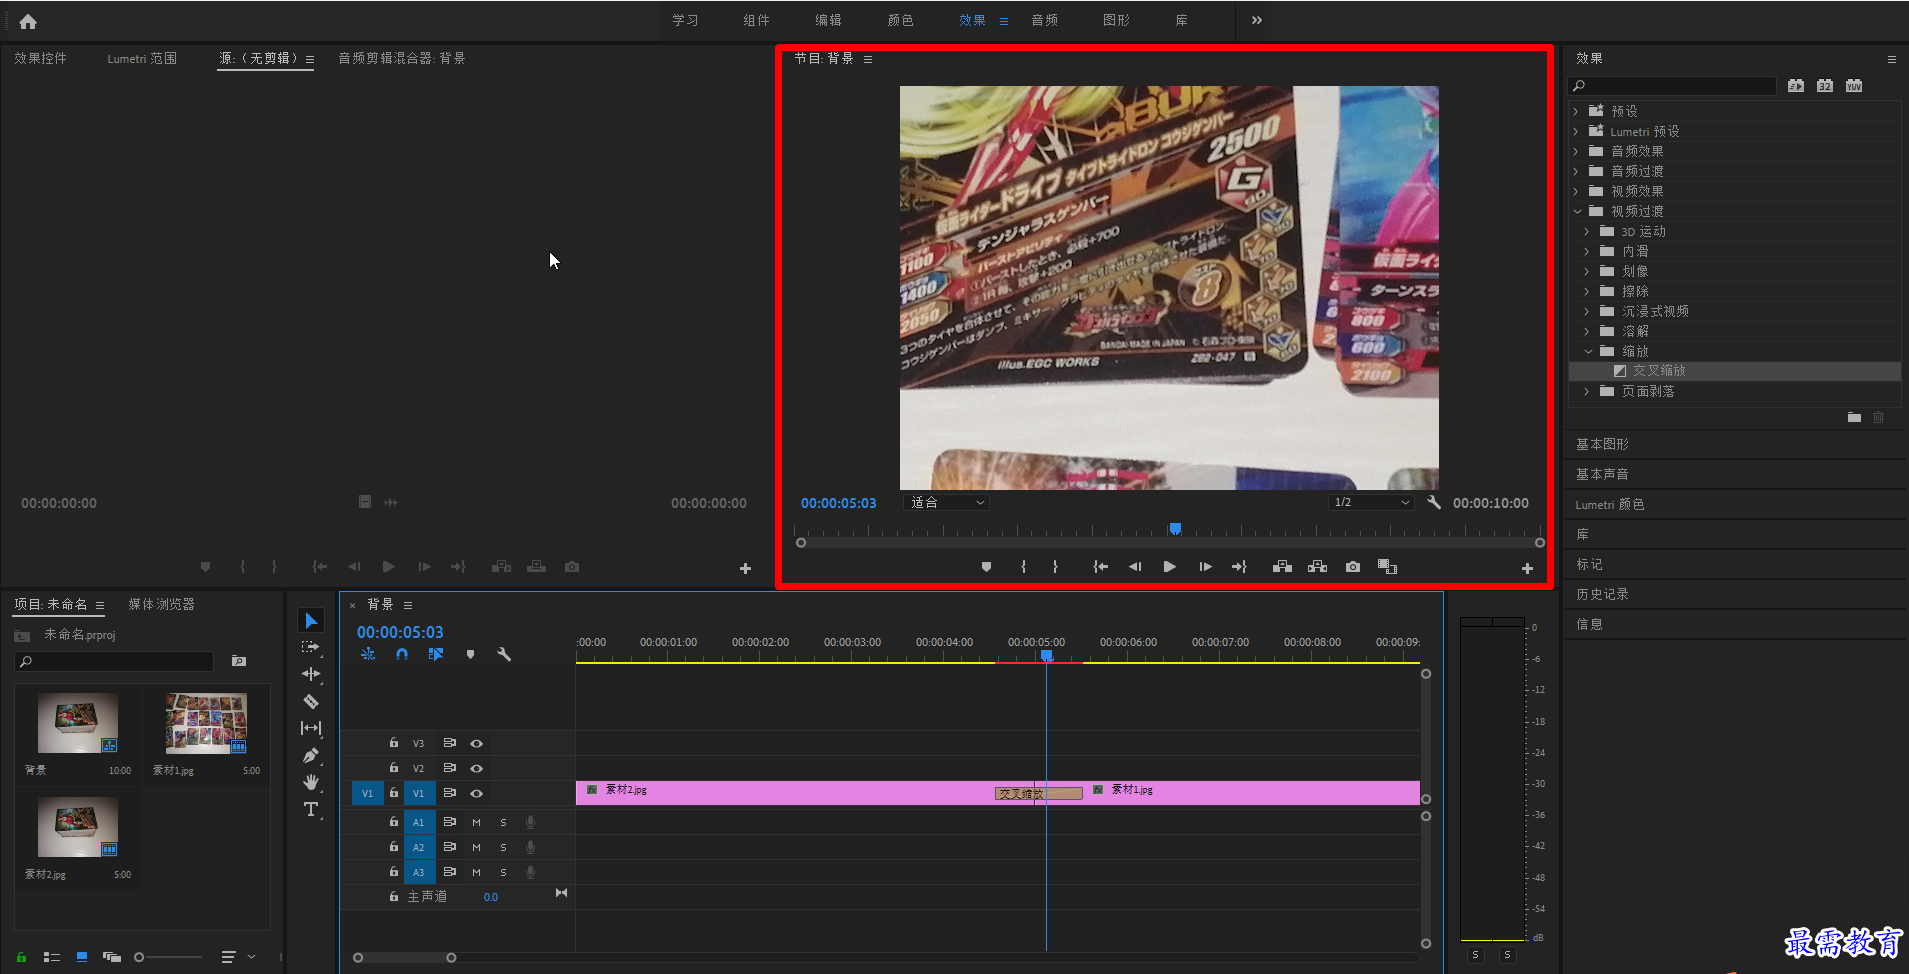Click the program monitor playhead marker

coord(1175,528)
